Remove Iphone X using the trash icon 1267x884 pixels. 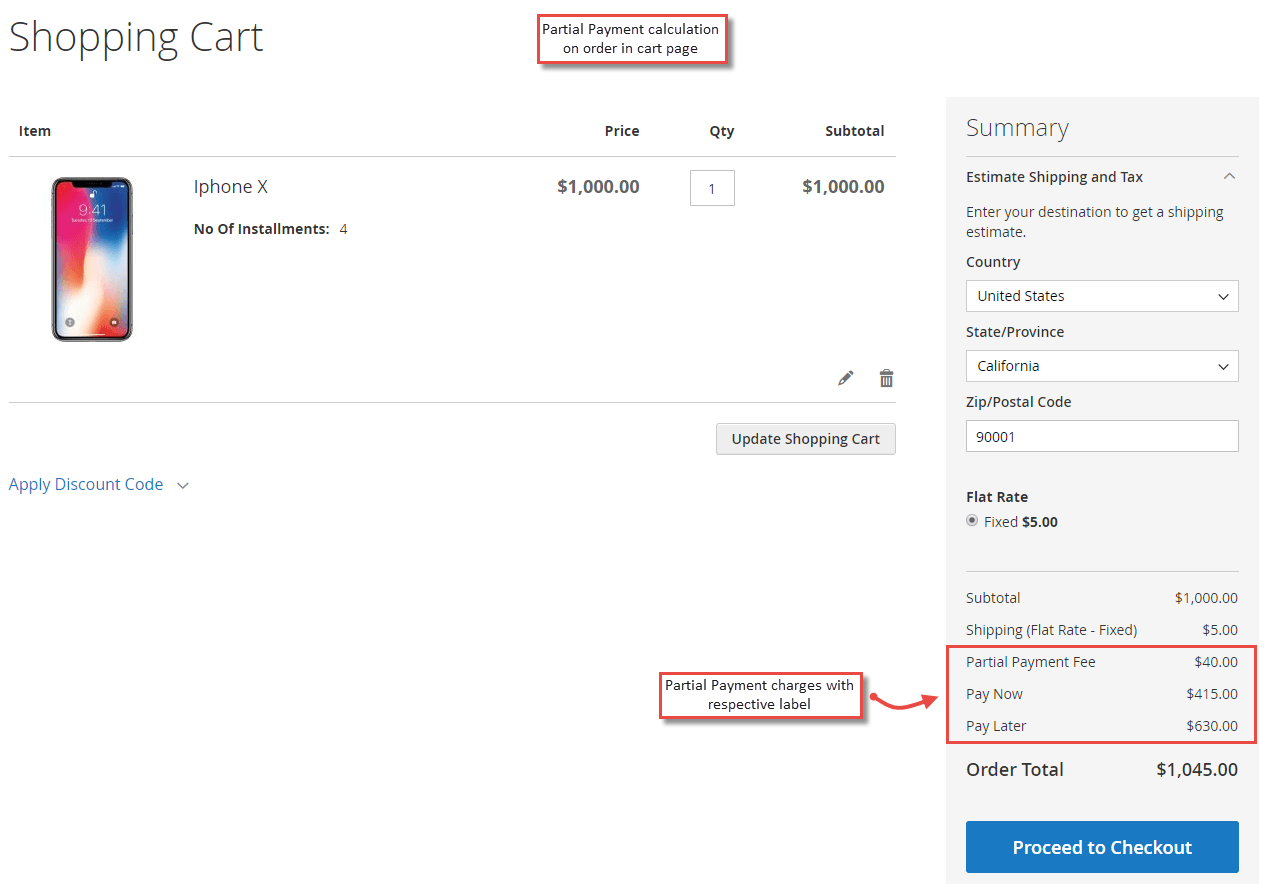tap(886, 378)
